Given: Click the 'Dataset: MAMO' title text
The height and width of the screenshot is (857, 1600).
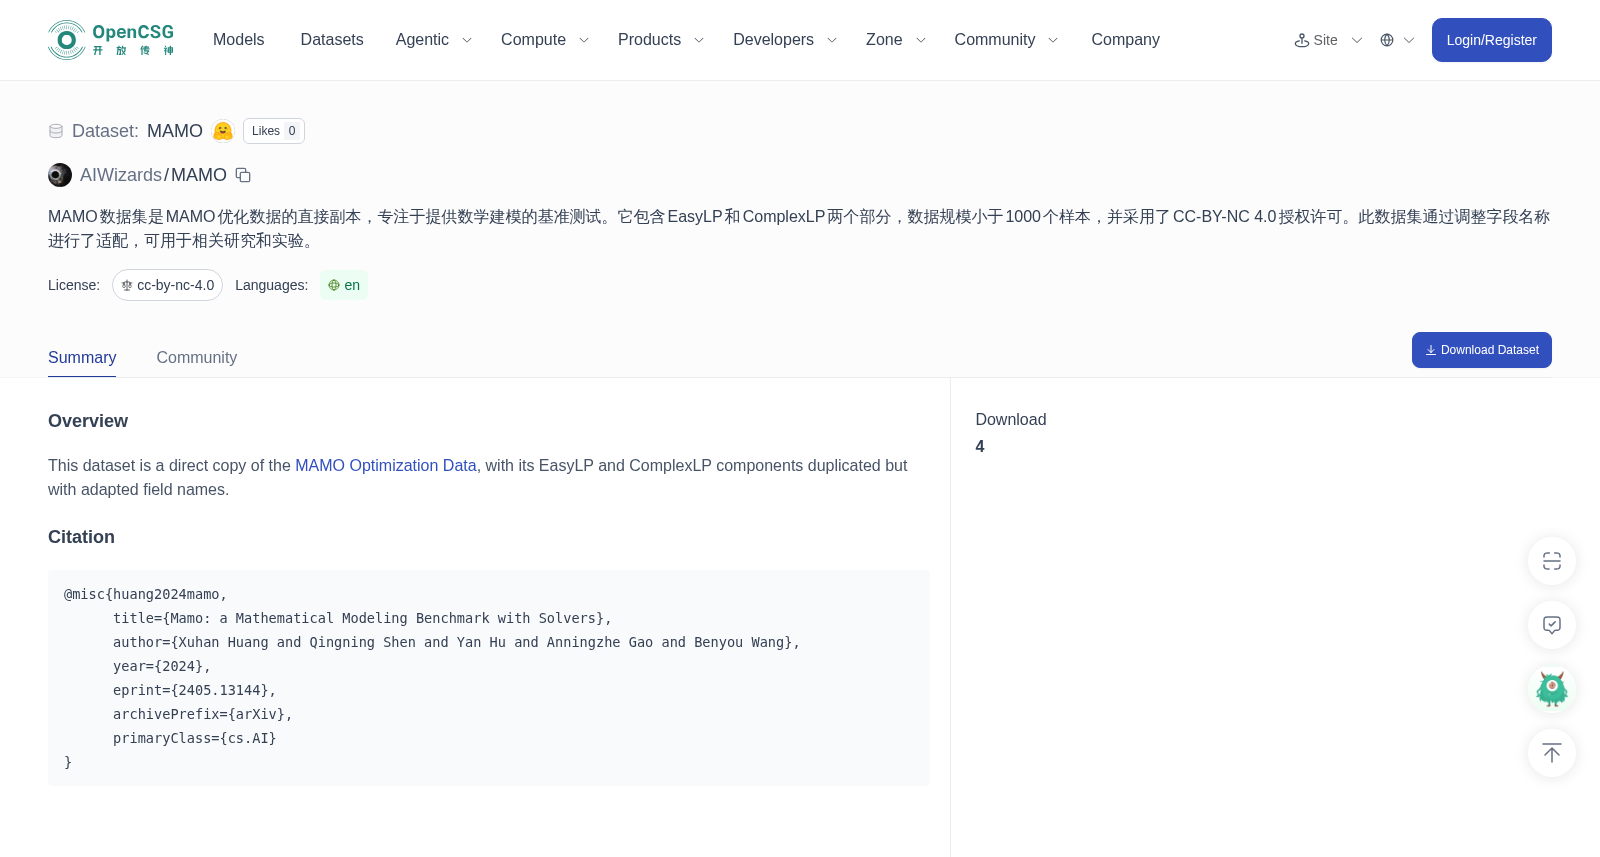Looking at the screenshot, I should tap(137, 131).
